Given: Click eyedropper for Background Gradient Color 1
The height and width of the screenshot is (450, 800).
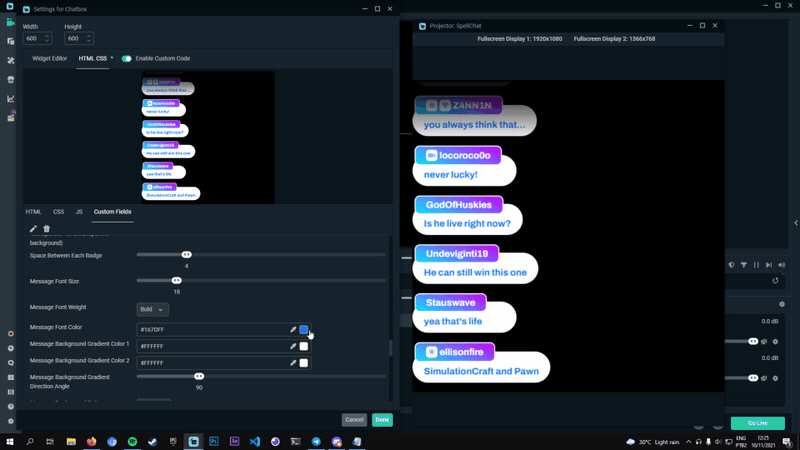Looking at the screenshot, I should click(293, 346).
